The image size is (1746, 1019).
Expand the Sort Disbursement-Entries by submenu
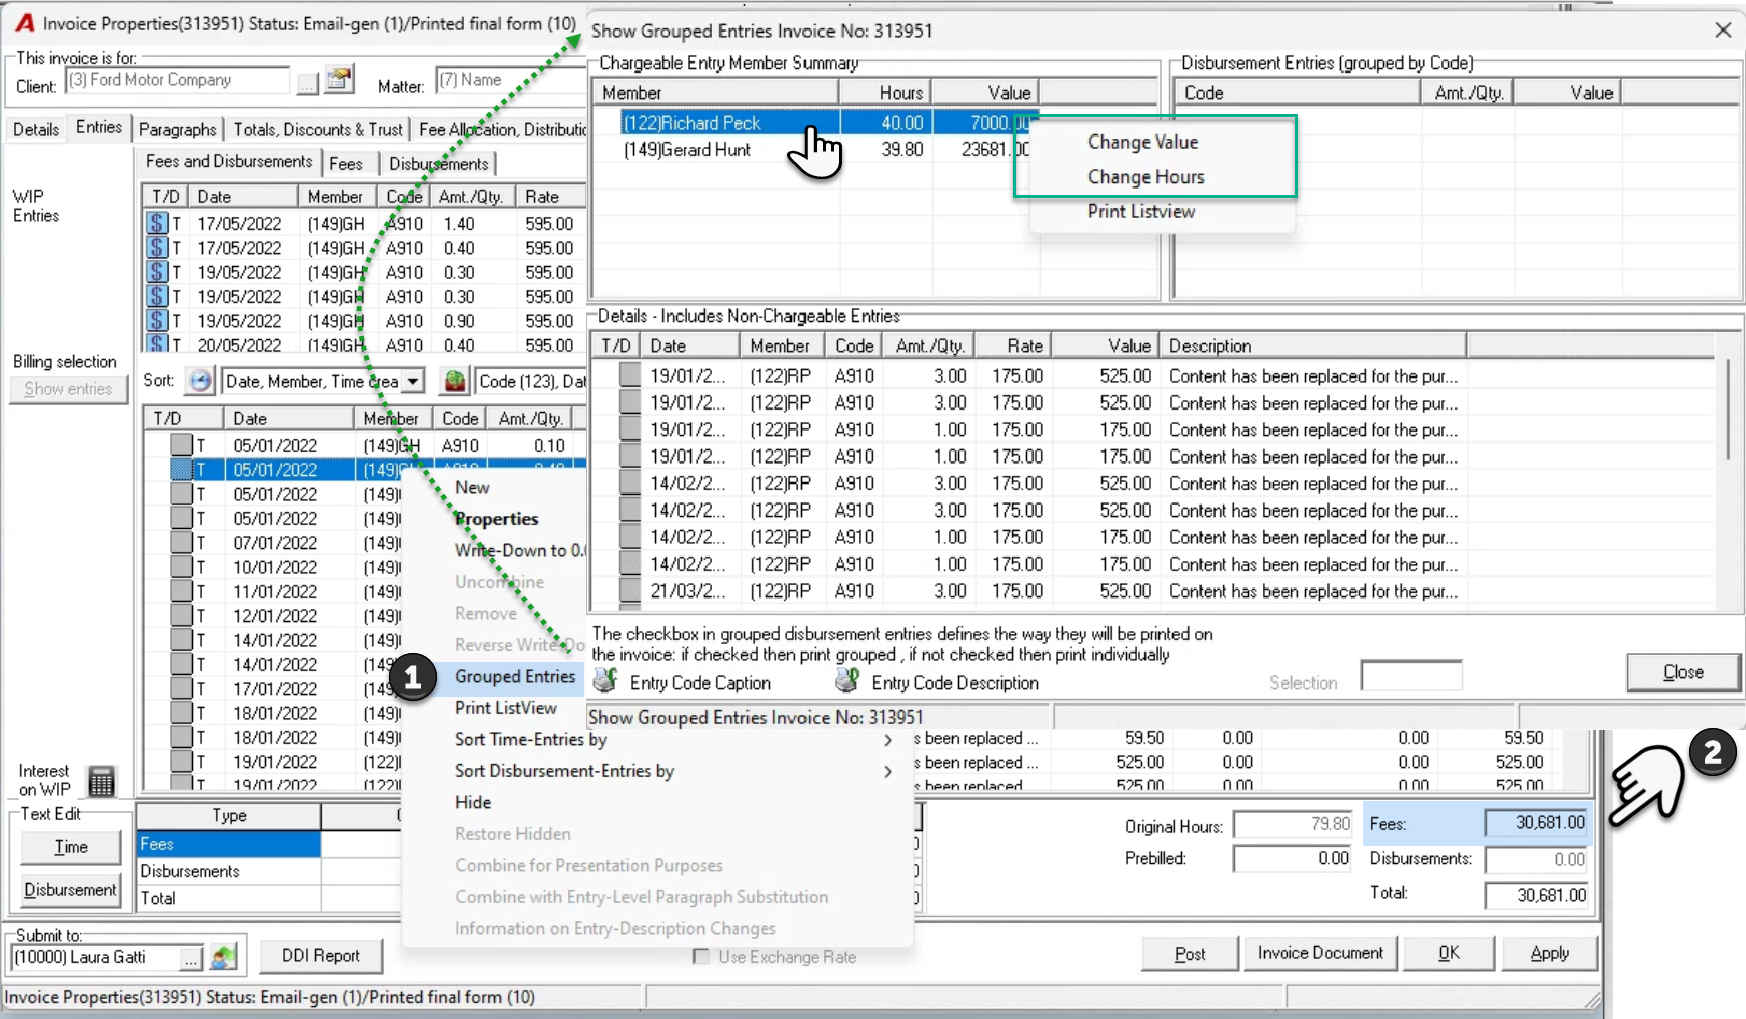888,771
